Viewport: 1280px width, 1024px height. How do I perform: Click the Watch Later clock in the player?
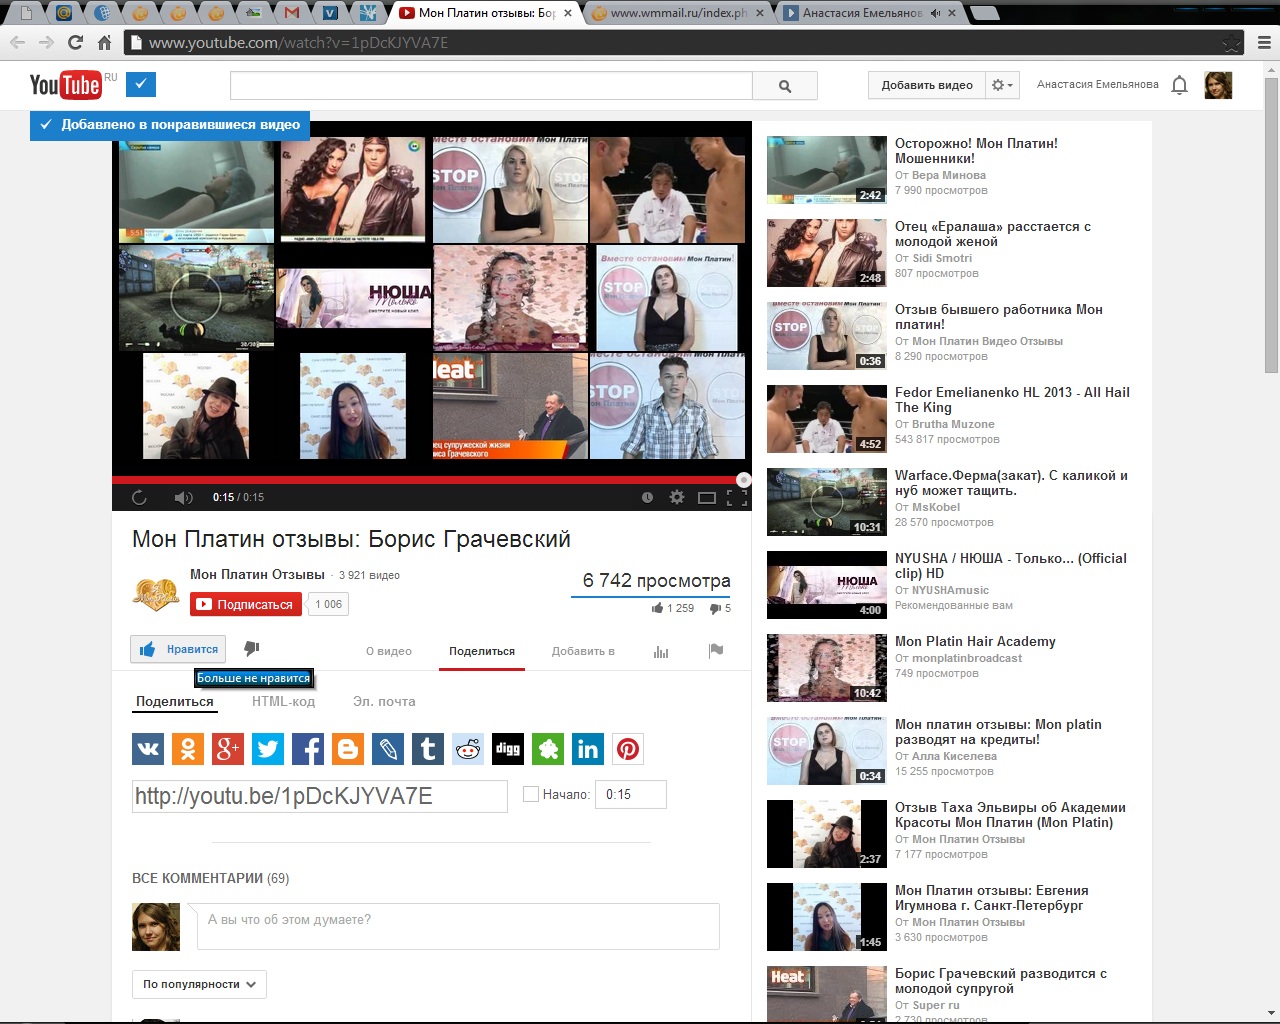click(647, 497)
